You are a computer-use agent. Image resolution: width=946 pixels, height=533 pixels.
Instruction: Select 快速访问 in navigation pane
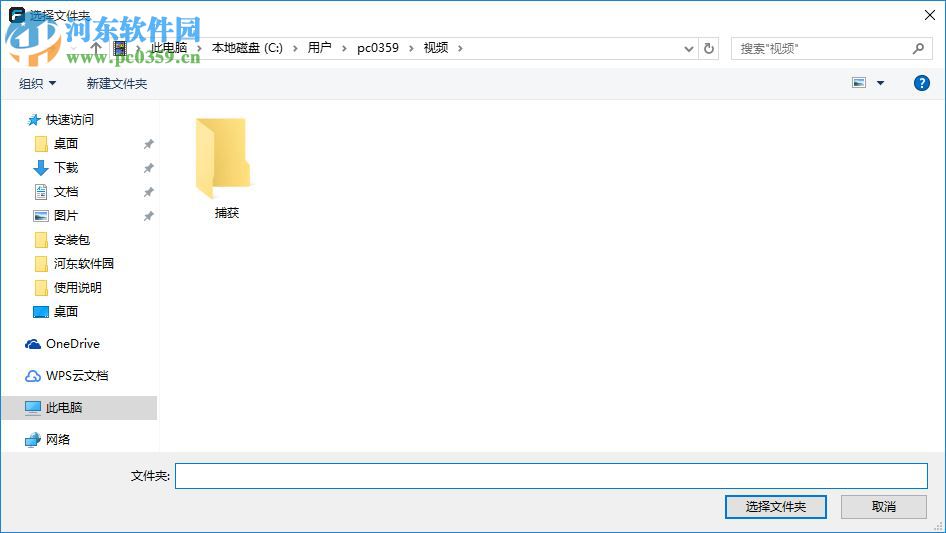coord(70,120)
